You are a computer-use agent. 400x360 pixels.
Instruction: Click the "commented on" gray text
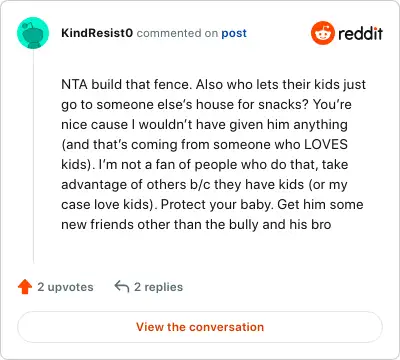coord(177,33)
